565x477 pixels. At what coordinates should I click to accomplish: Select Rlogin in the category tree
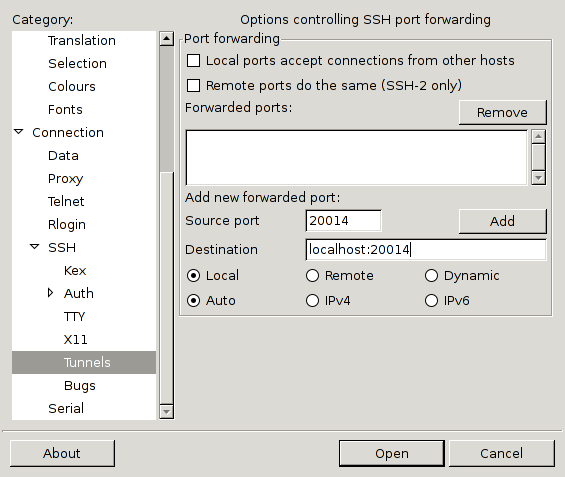(67, 224)
